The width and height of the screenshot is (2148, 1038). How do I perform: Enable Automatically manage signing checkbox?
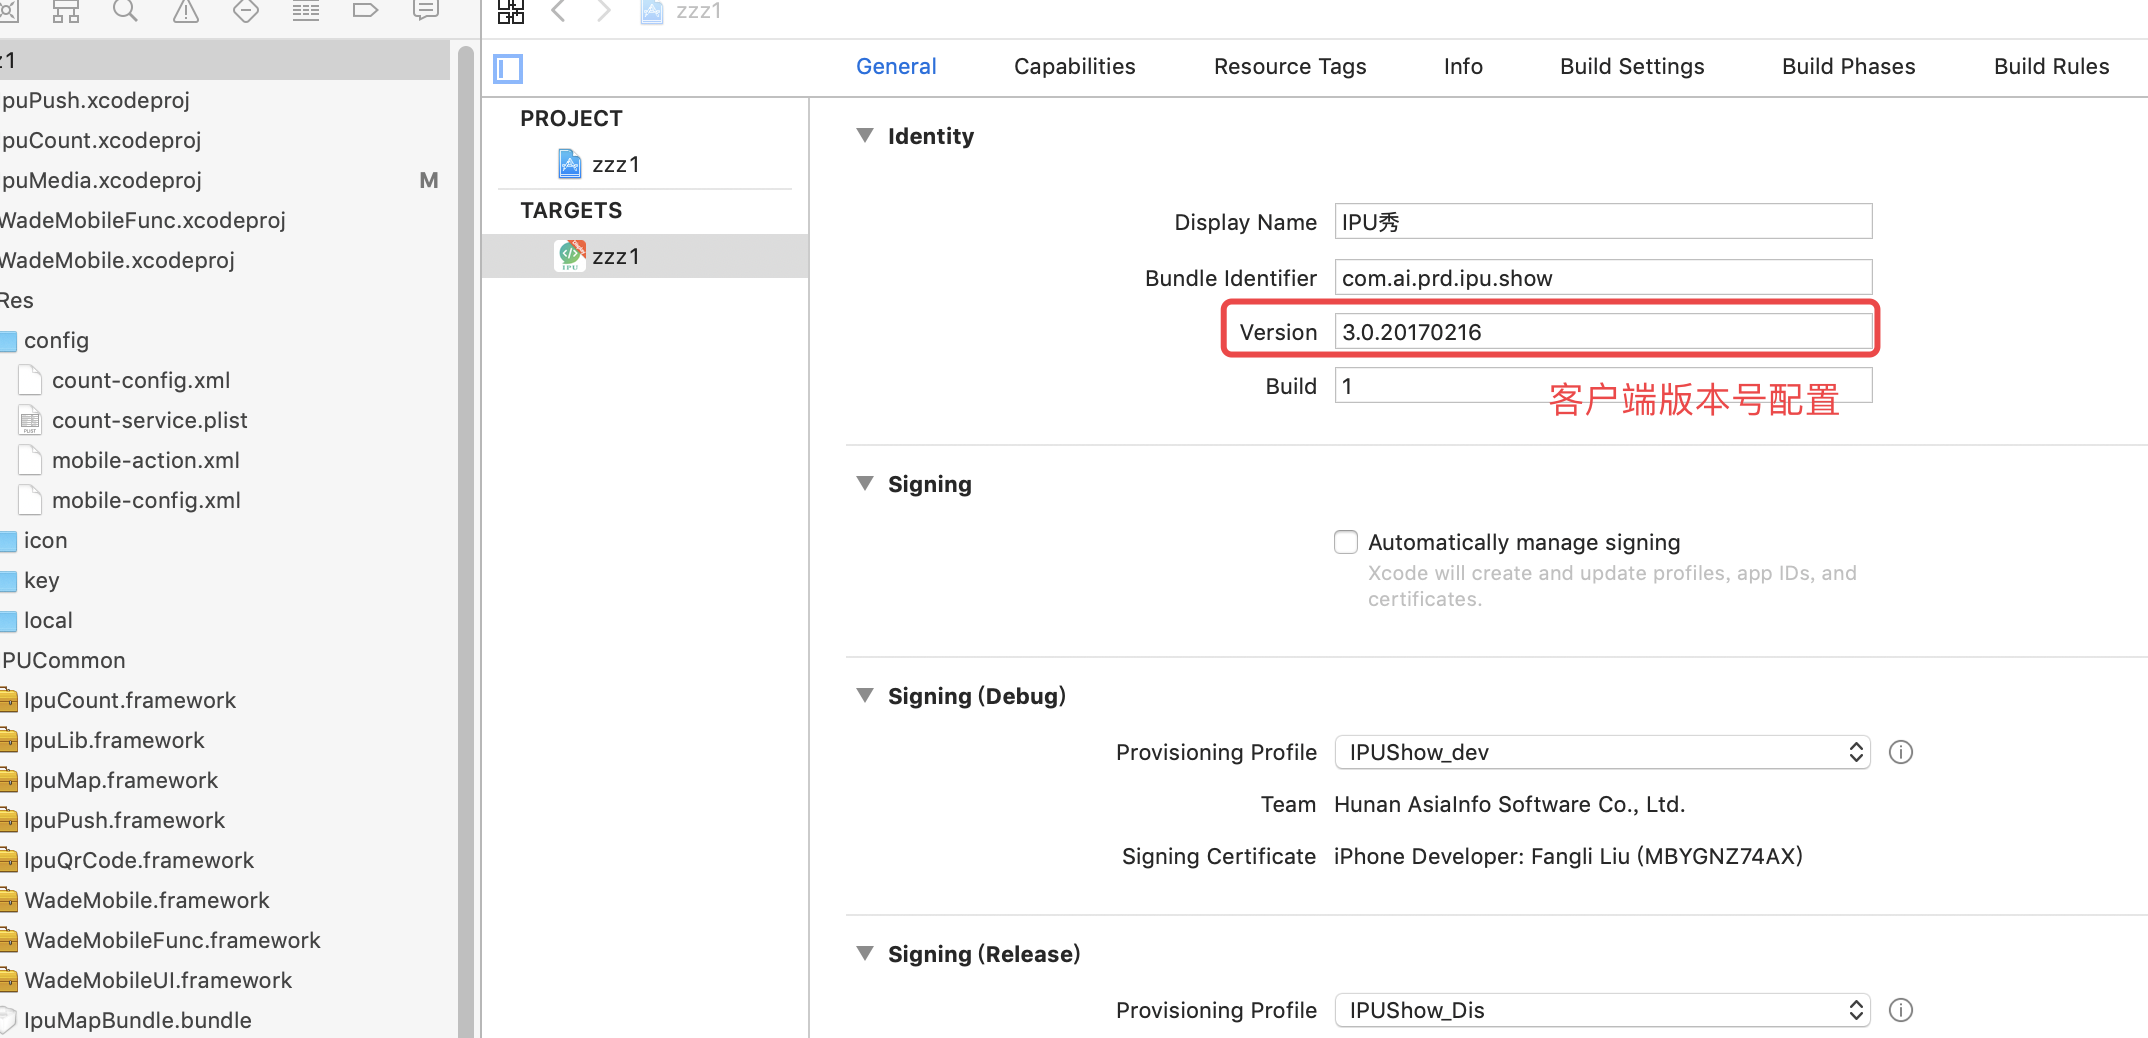1346,542
